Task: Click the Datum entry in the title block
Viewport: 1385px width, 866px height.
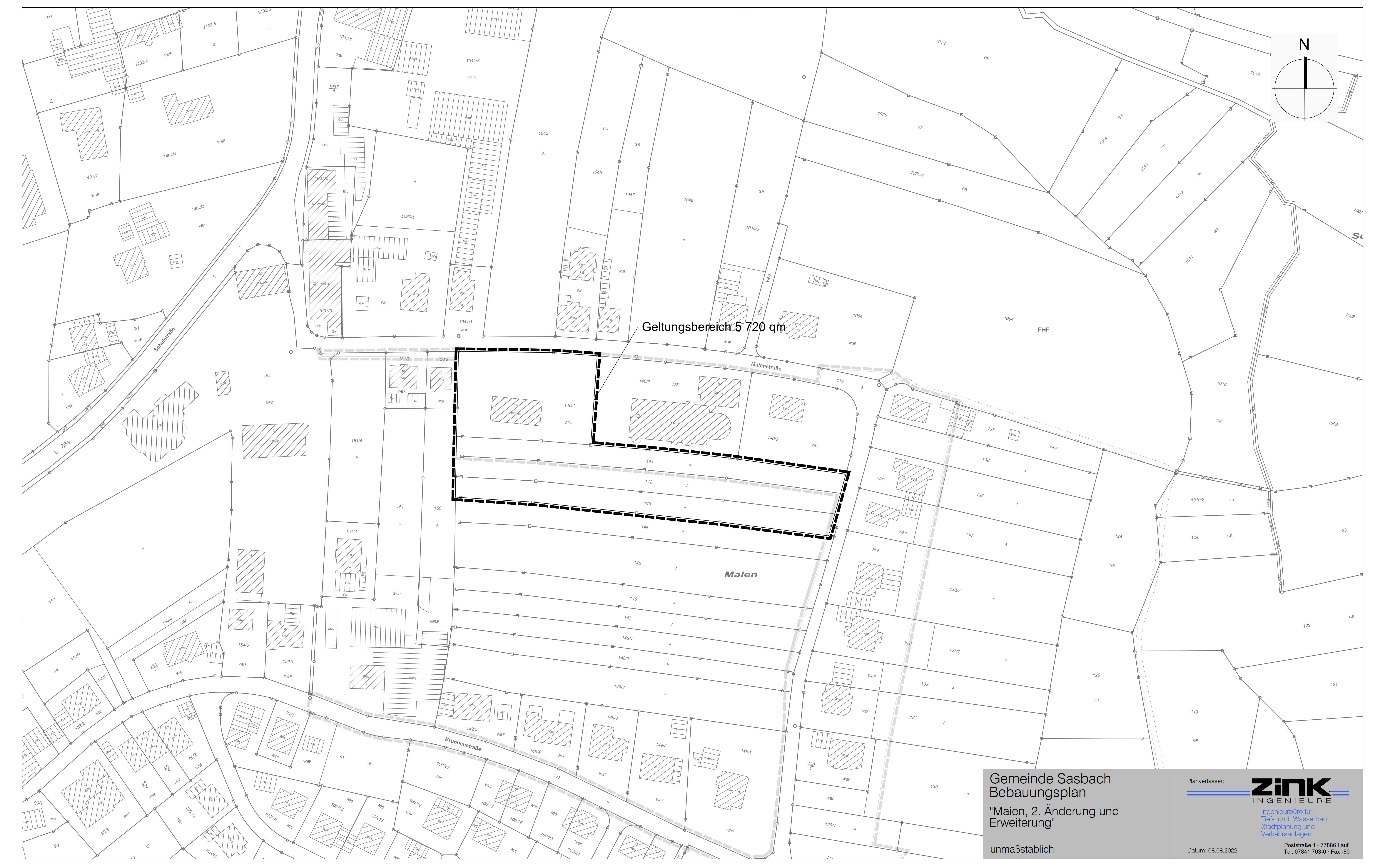Action: point(1212,849)
